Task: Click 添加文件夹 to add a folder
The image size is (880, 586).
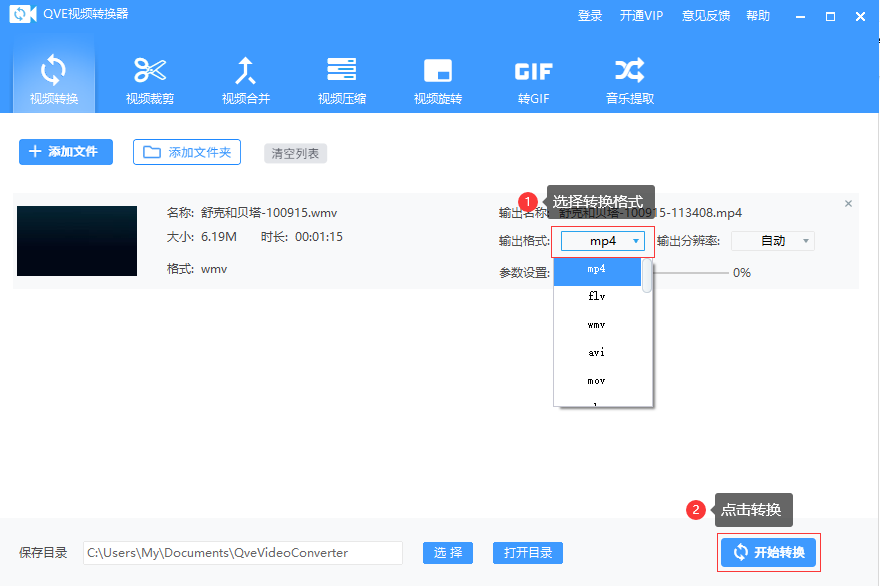Action: [187, 152]
